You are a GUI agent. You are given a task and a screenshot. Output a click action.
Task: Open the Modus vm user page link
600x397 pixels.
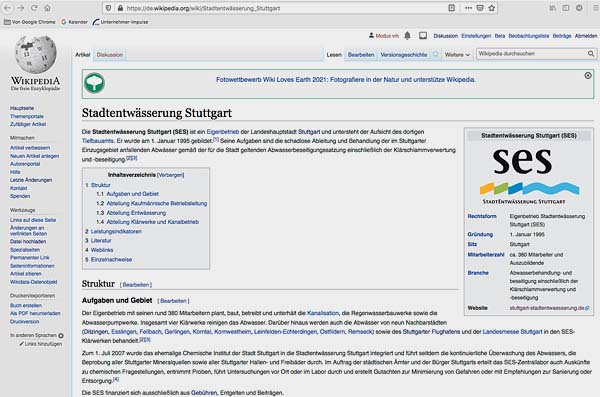point(387,36)
